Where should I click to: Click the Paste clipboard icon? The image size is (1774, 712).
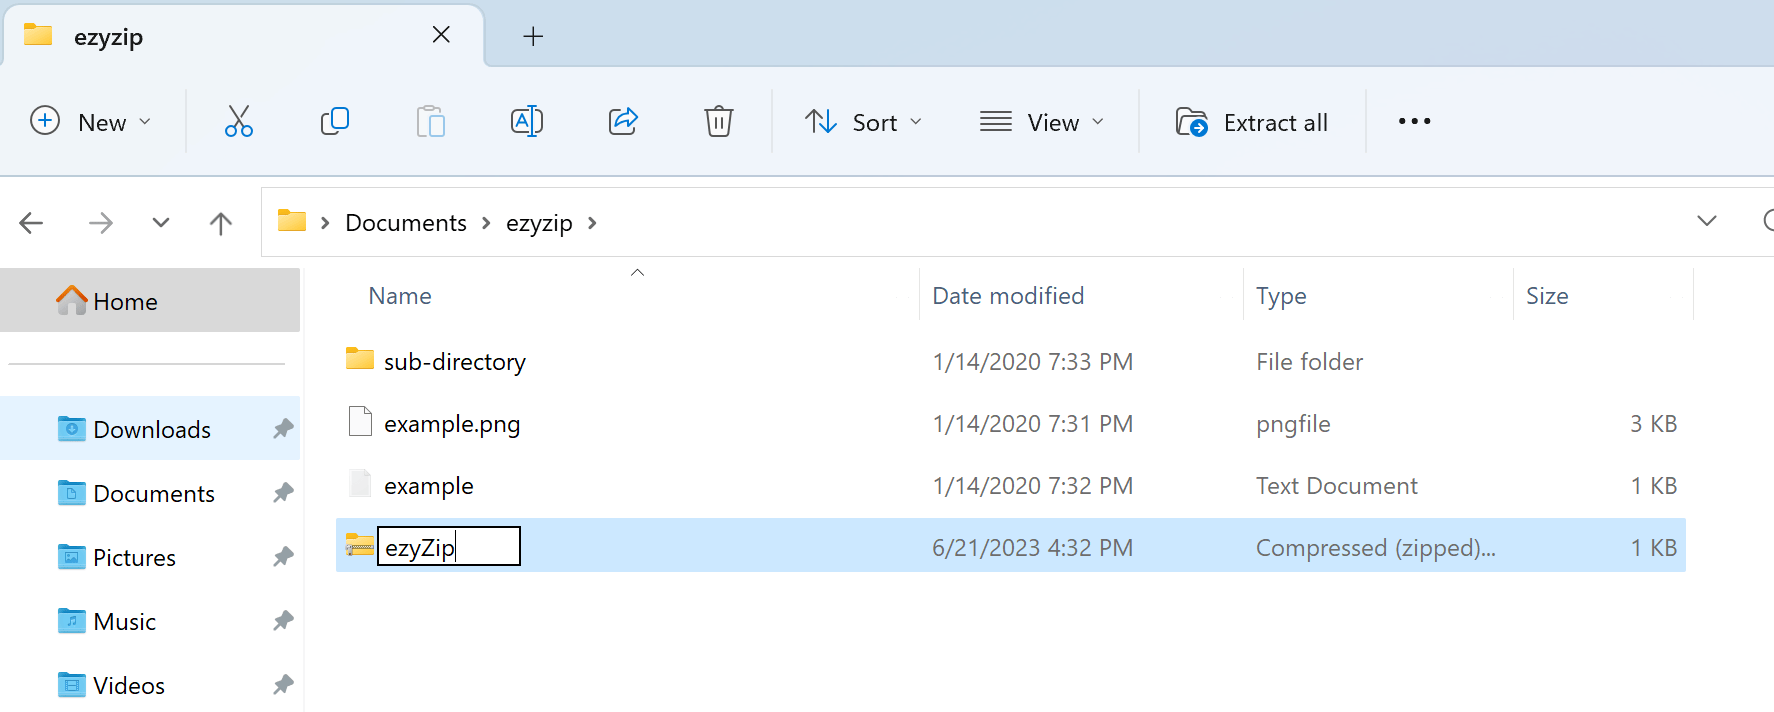[x=431, y=121]
